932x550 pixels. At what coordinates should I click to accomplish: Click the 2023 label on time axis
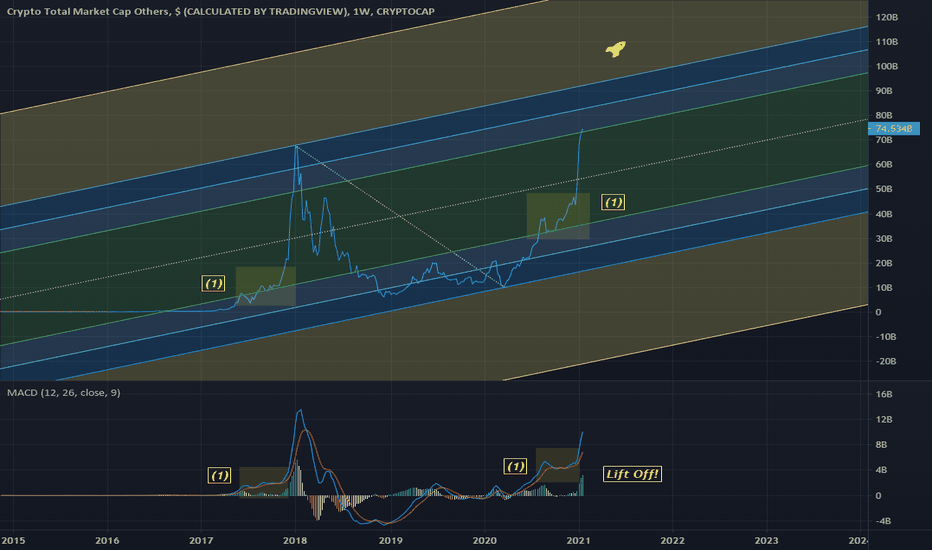[x=766, y=540]
